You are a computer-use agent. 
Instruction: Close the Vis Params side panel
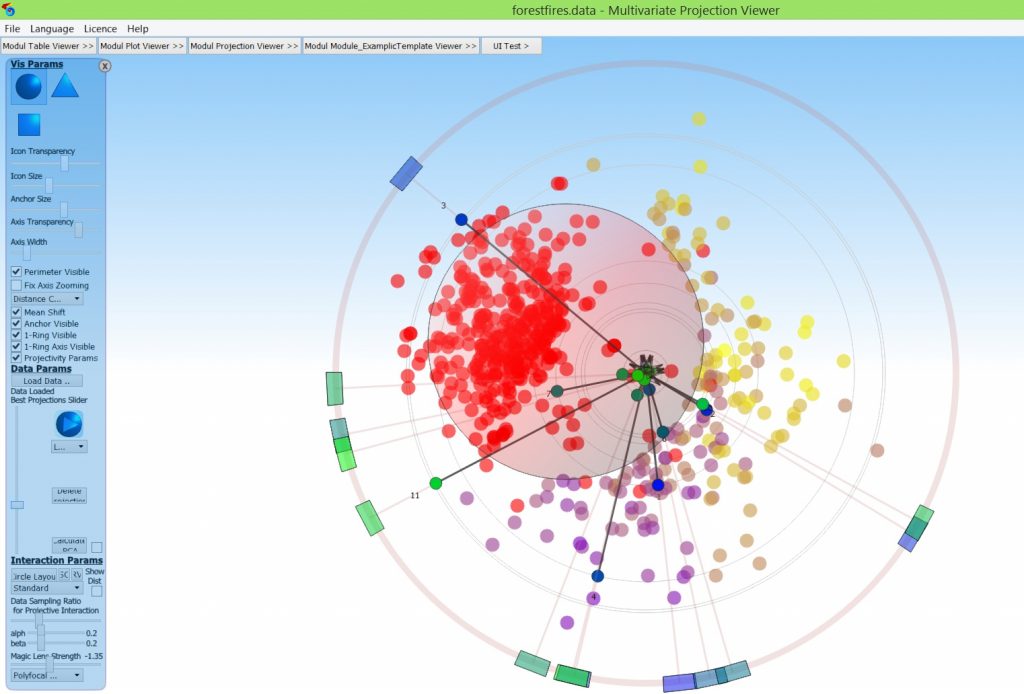(x=105, y=66)
